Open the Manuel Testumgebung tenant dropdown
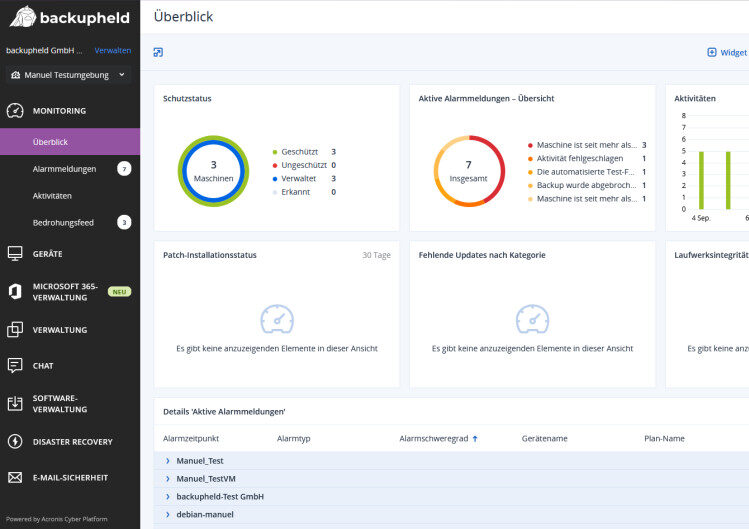This screenshot has height=529, width=749. [68, 75]
